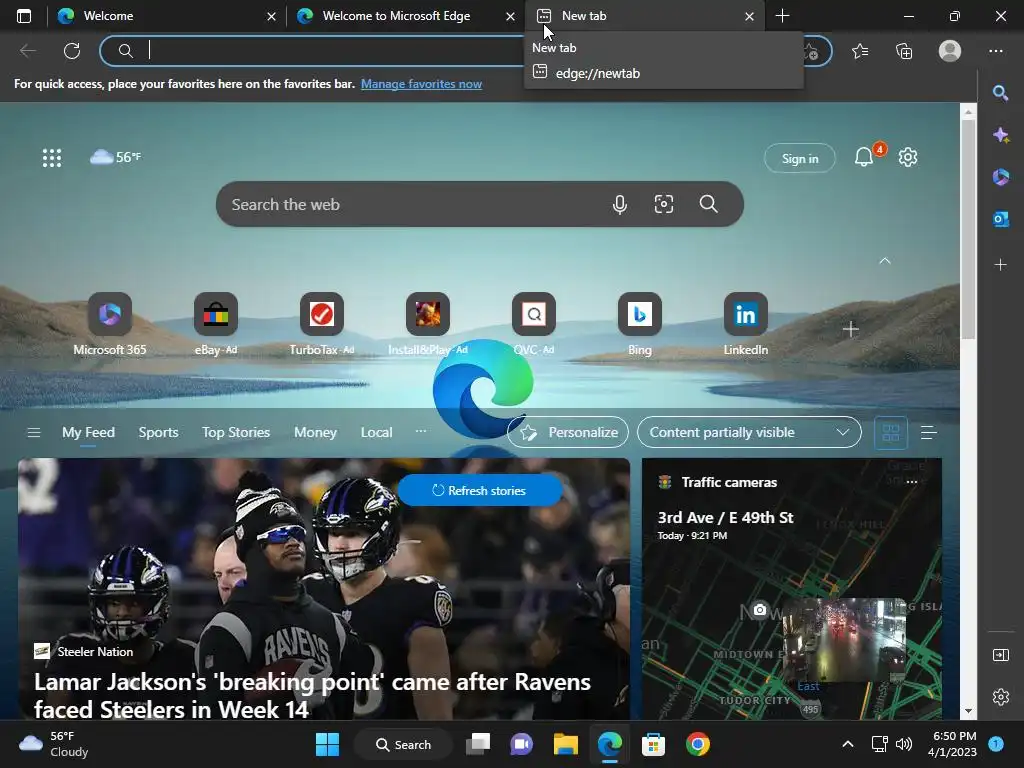Show more feed categories ellipsis
Image resolution: width=1024 pixels, height=768 pixels.
tap(421, 431)
